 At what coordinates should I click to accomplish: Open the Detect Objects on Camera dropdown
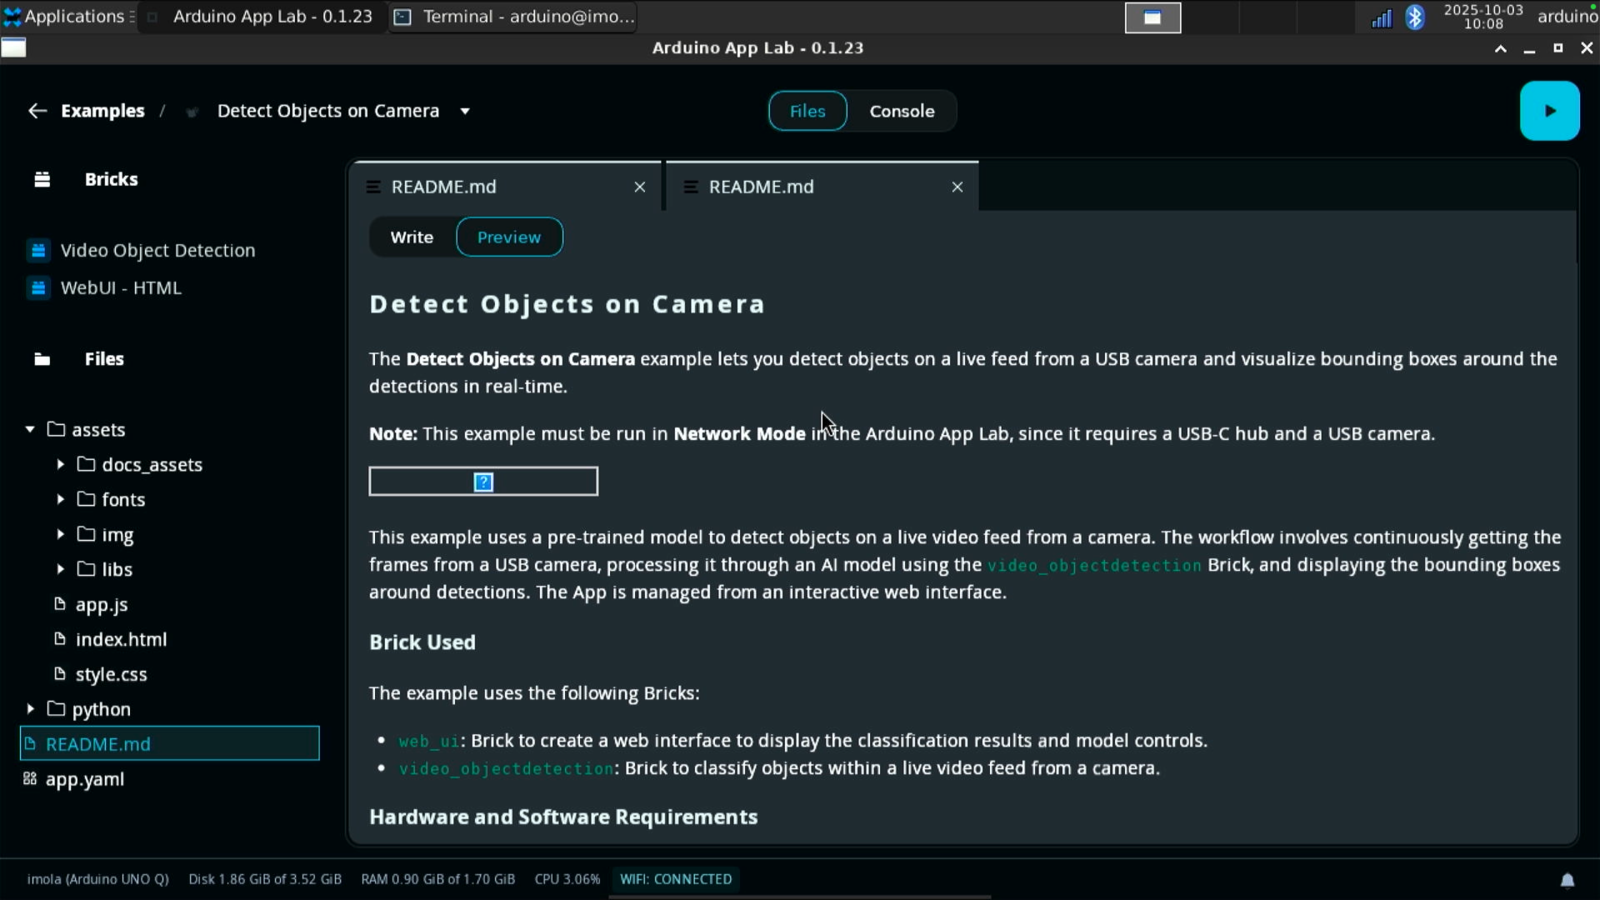pyautogui.click(x=465, y=111)
